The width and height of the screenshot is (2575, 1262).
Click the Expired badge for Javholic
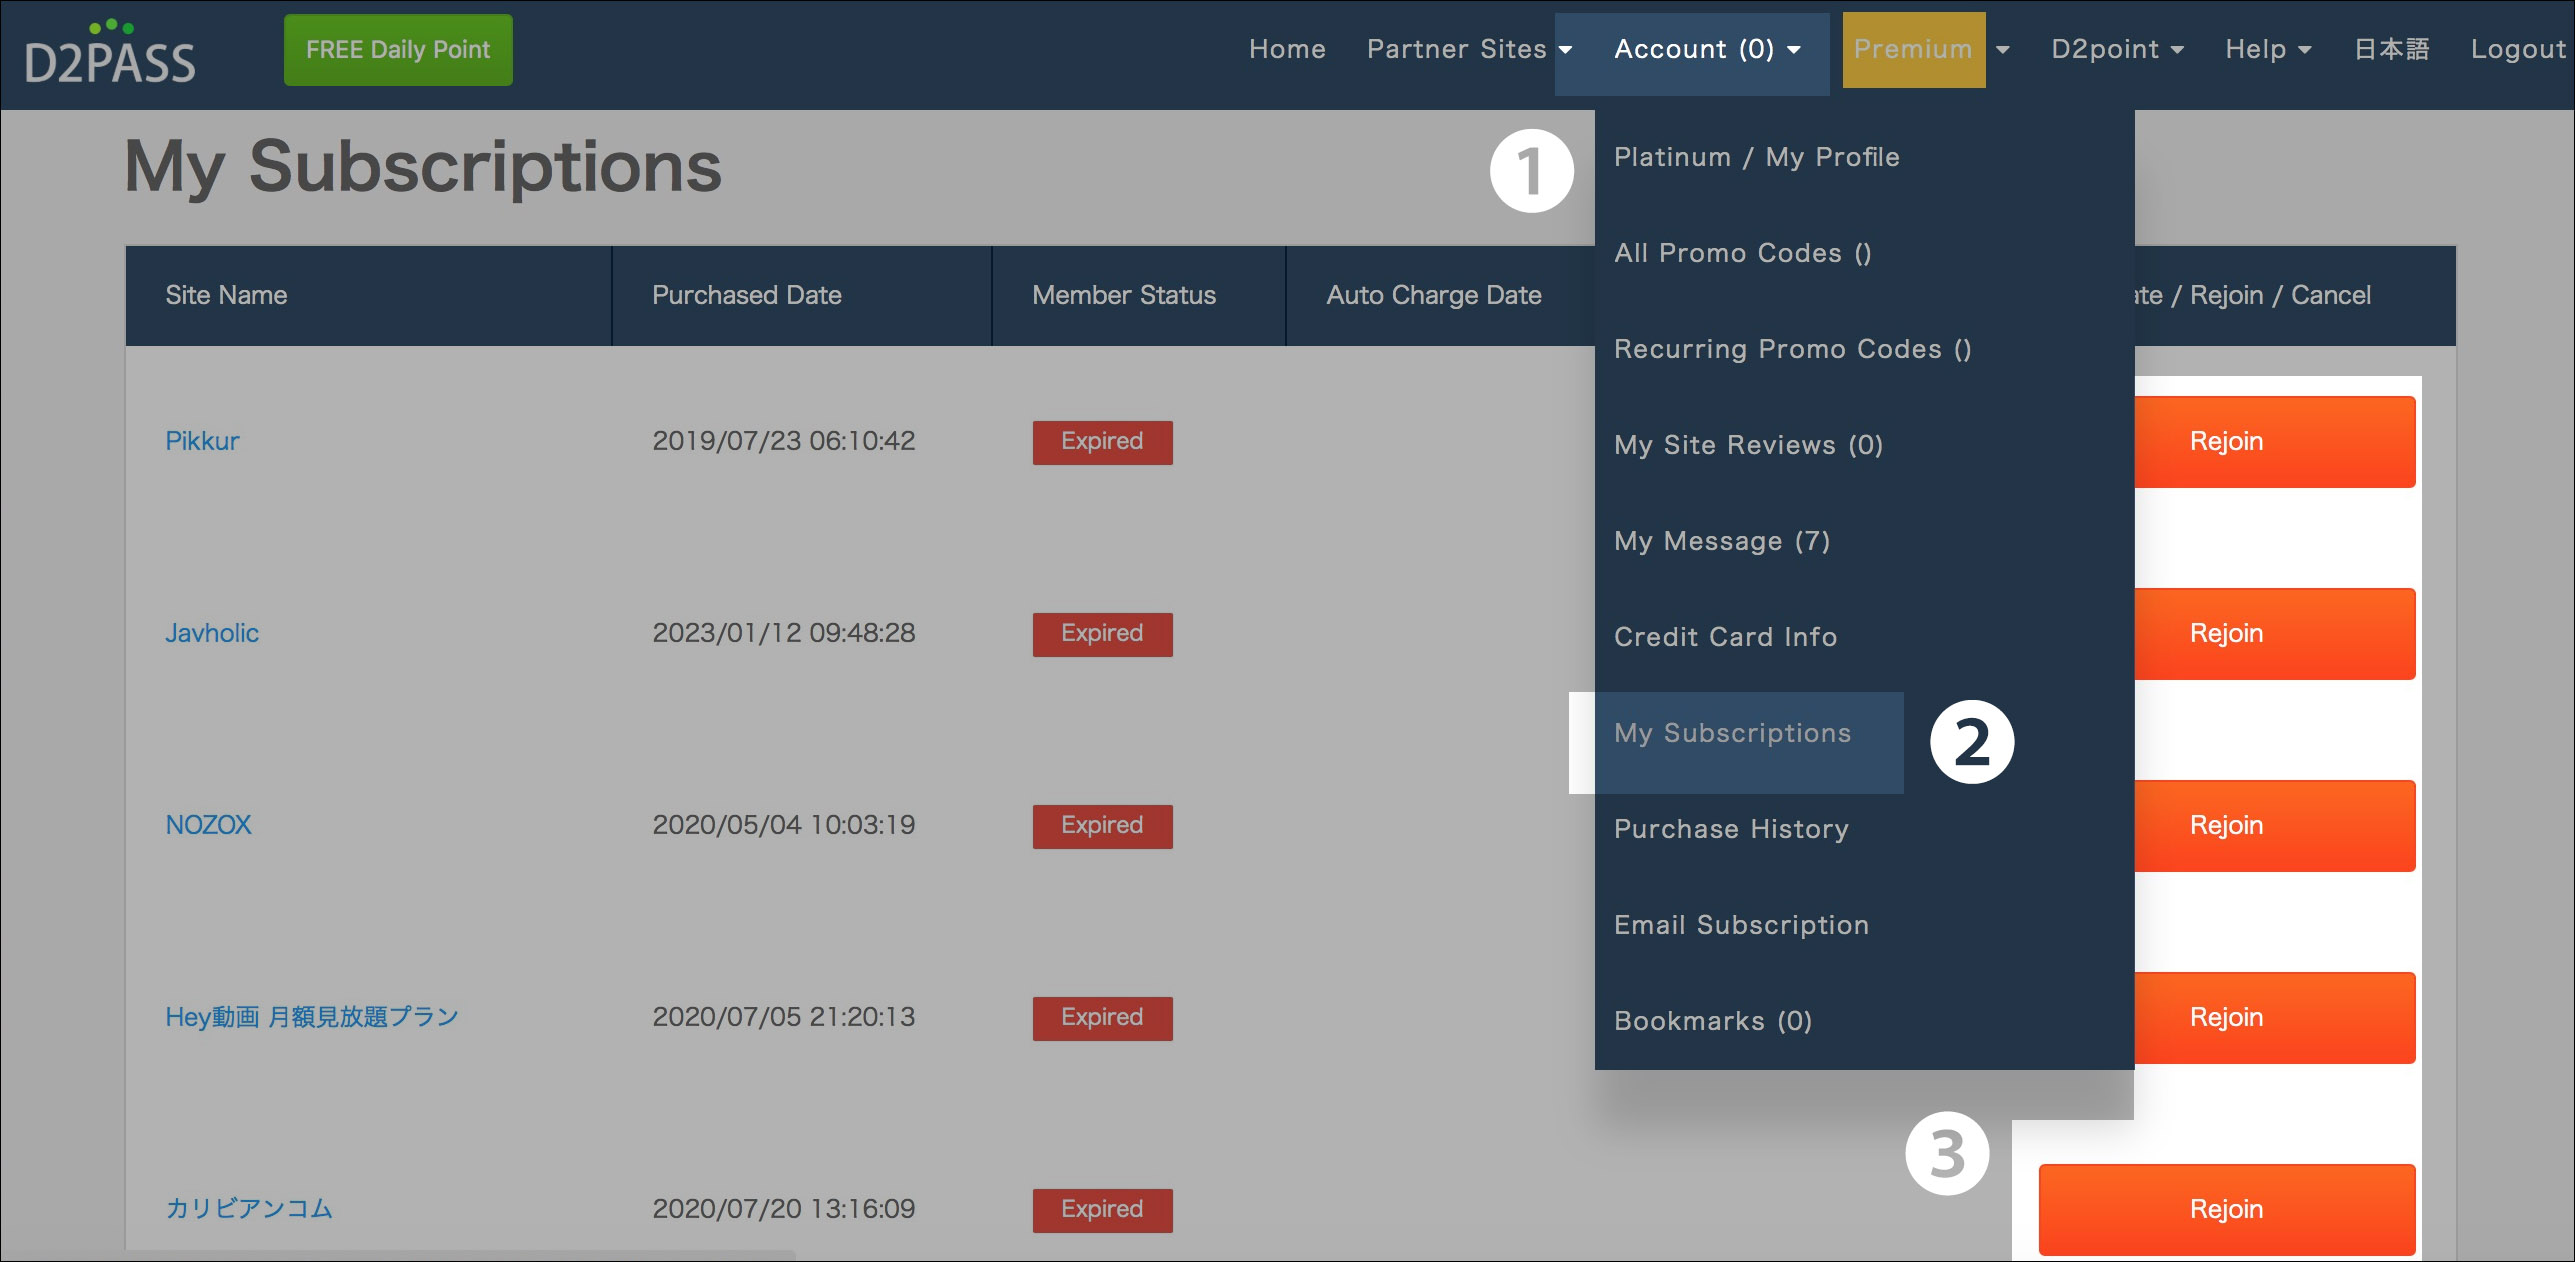point(1102,634)
